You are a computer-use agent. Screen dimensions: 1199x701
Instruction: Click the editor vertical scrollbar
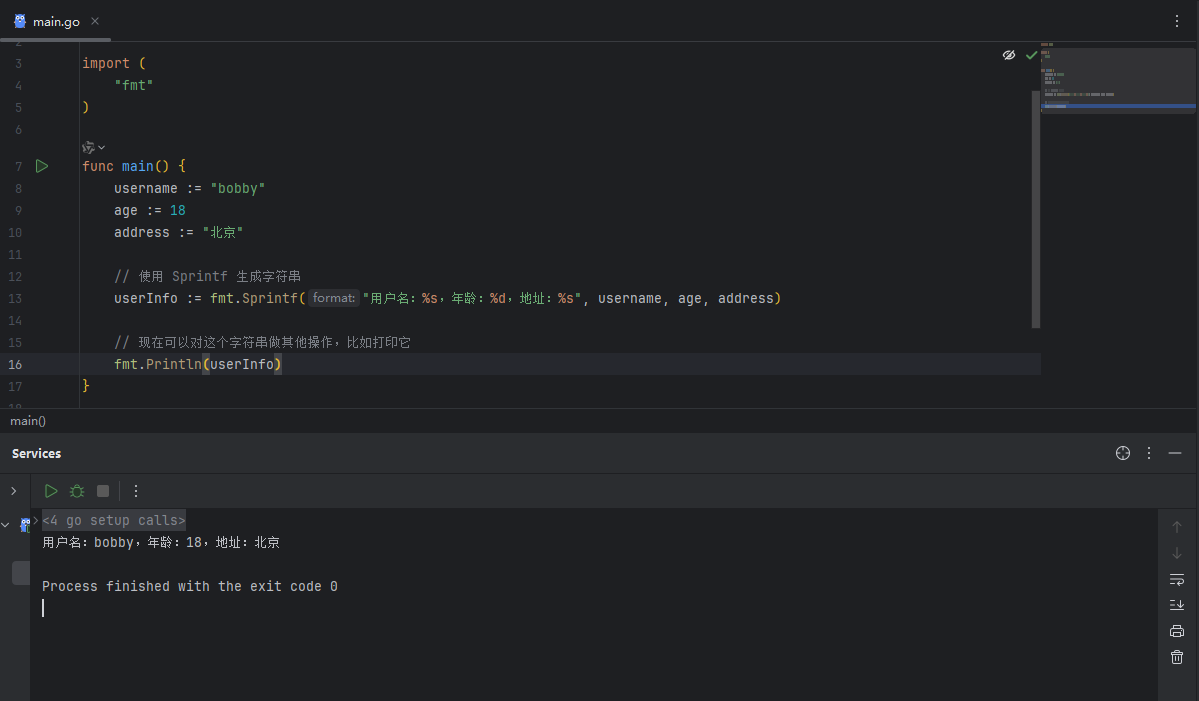click(x=1035, y=209)
